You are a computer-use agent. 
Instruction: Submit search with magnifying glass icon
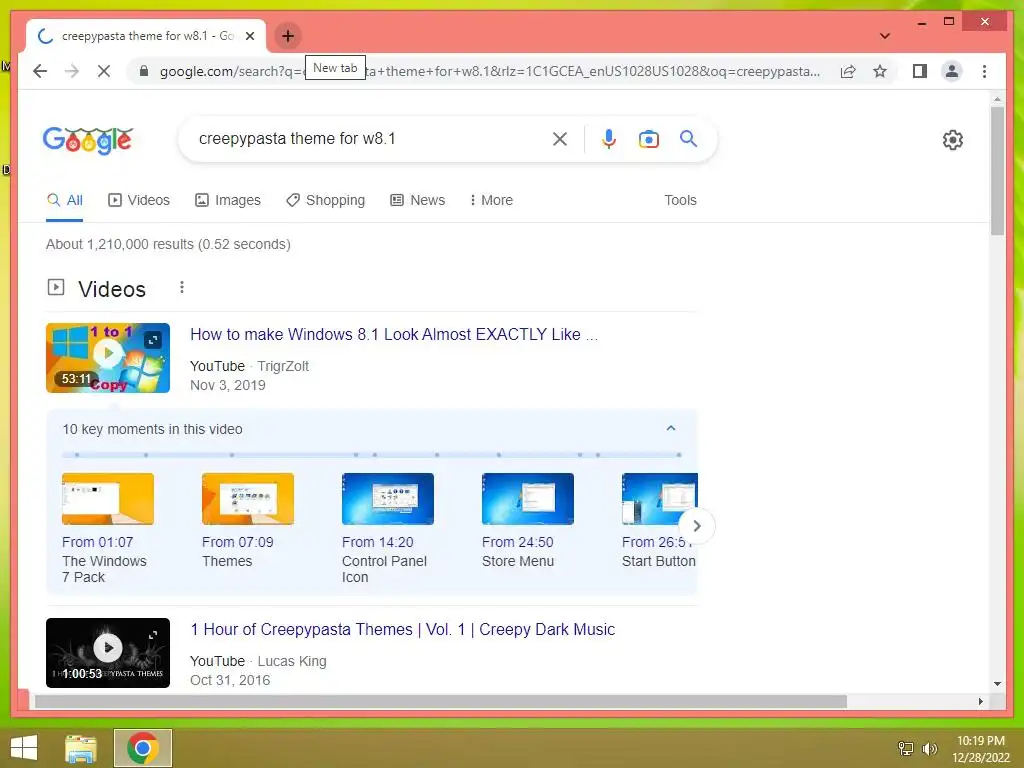point(688,138)
